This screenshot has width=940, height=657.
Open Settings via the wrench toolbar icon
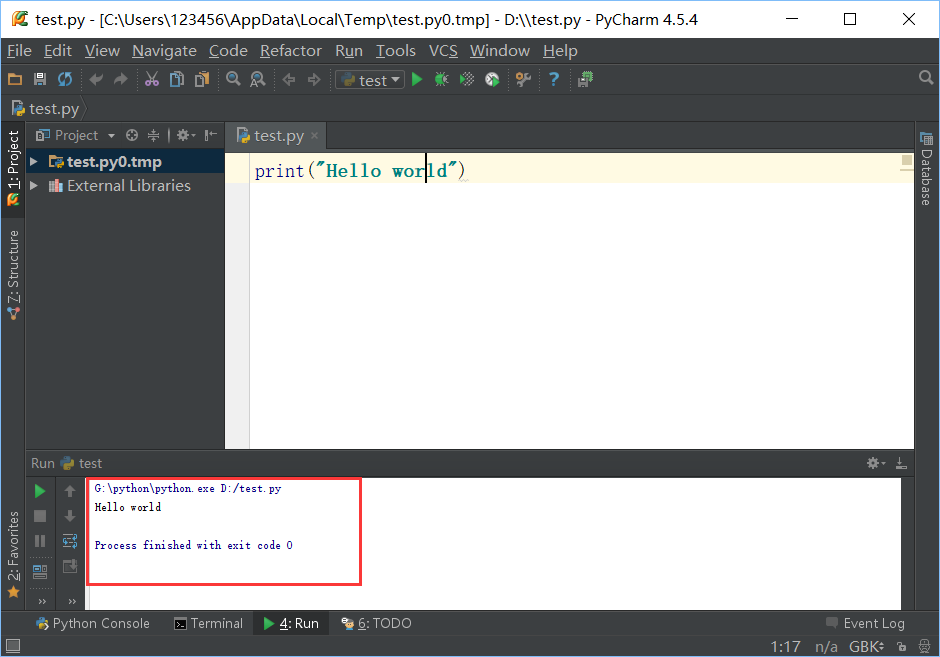522,79
